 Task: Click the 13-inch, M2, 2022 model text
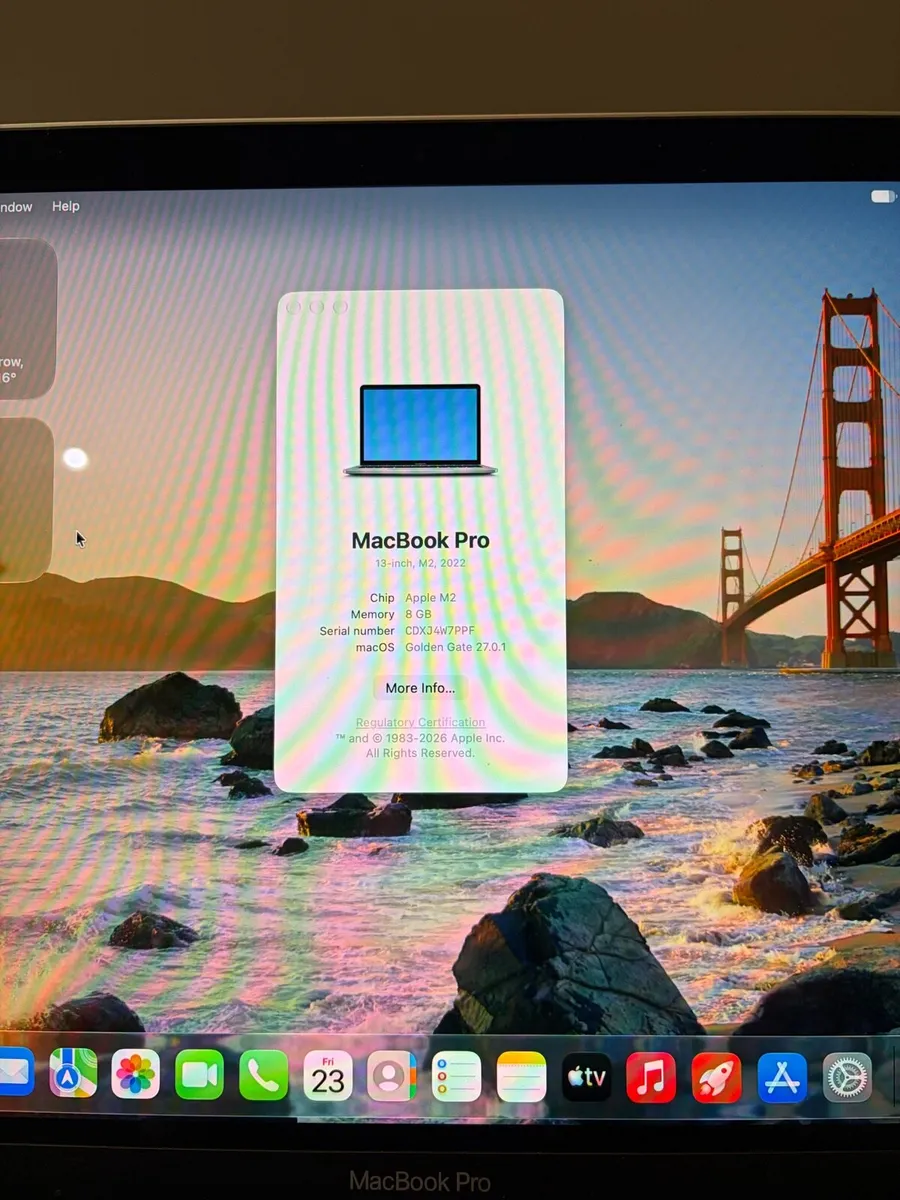(420, 563)
